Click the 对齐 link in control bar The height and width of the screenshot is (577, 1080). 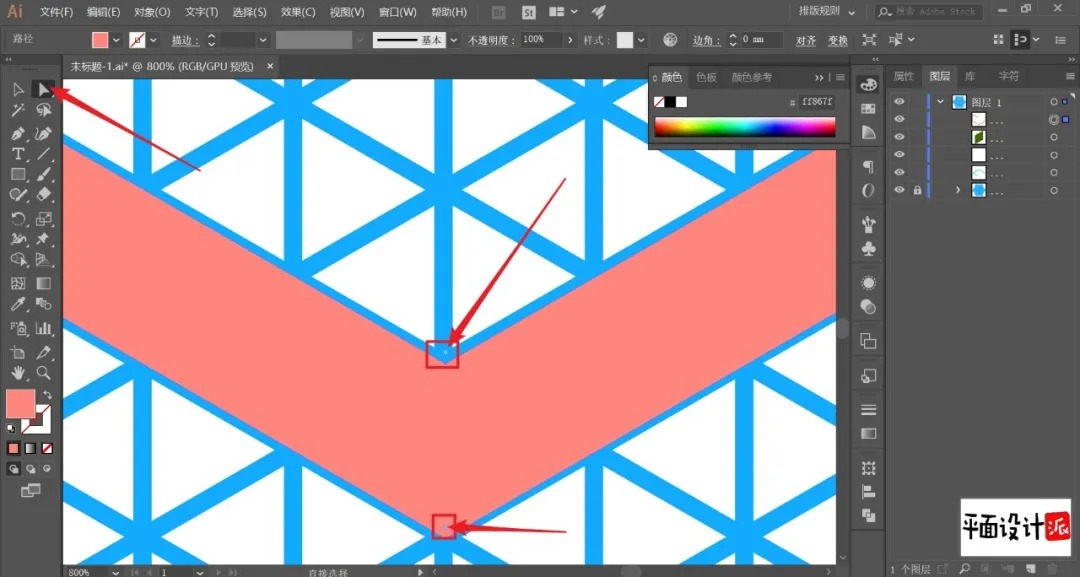point(806,41)
